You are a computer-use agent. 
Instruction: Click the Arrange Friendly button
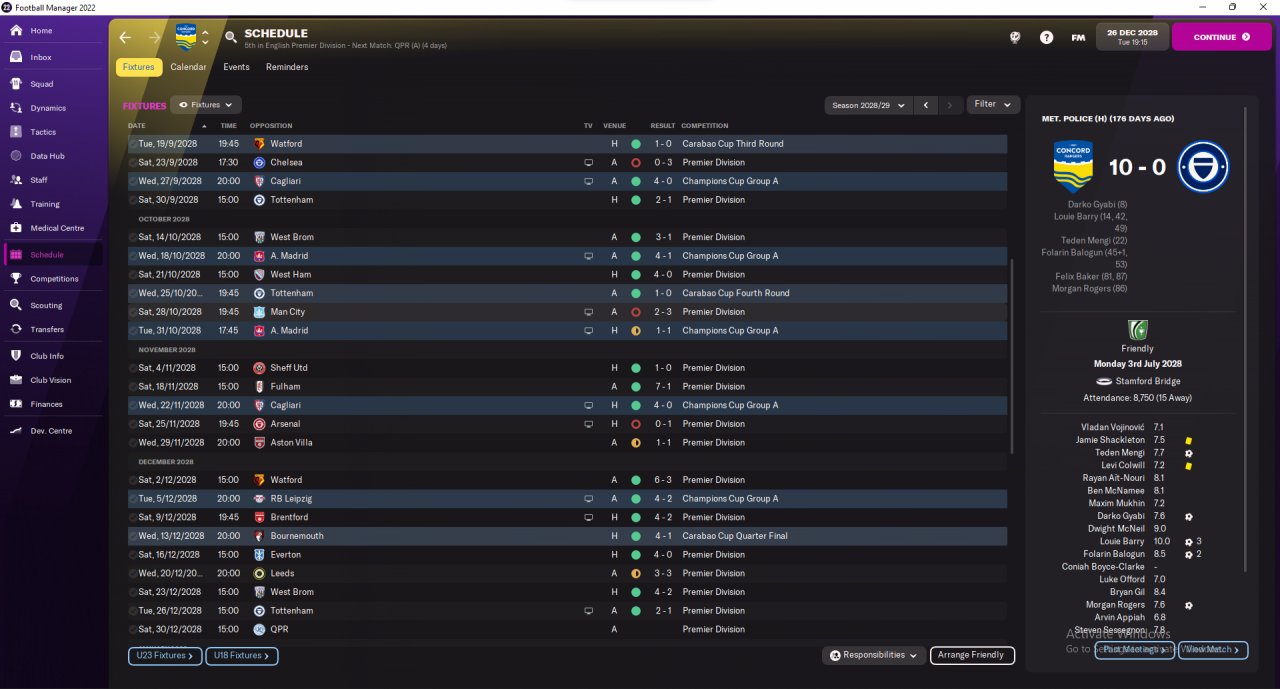[x=972, y=655]
